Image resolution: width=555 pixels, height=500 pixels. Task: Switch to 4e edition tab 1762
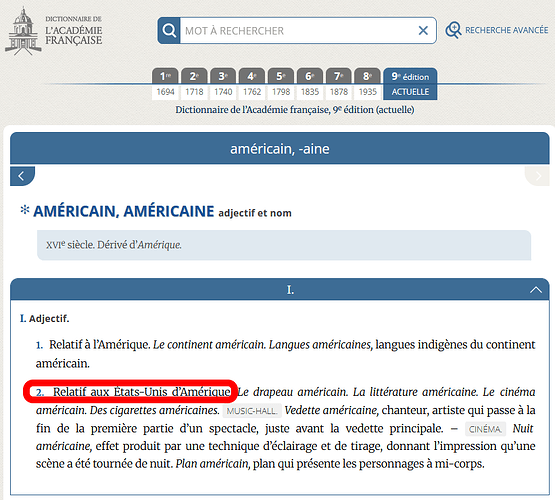(252, 84)
